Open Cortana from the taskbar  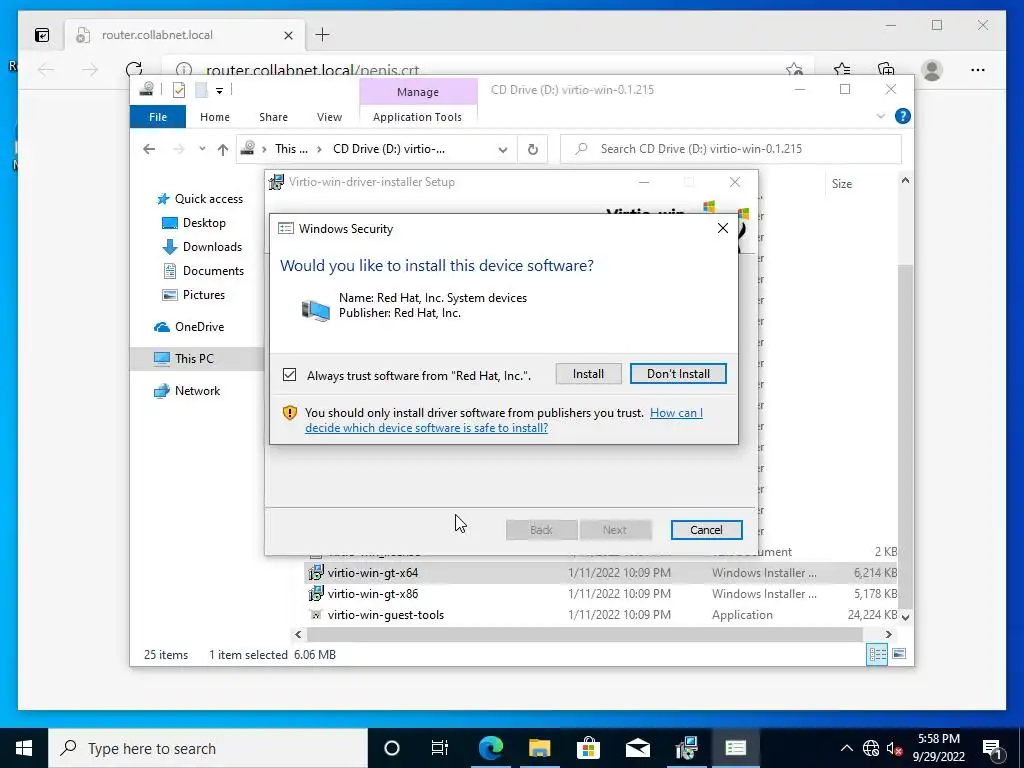(391, 748)
